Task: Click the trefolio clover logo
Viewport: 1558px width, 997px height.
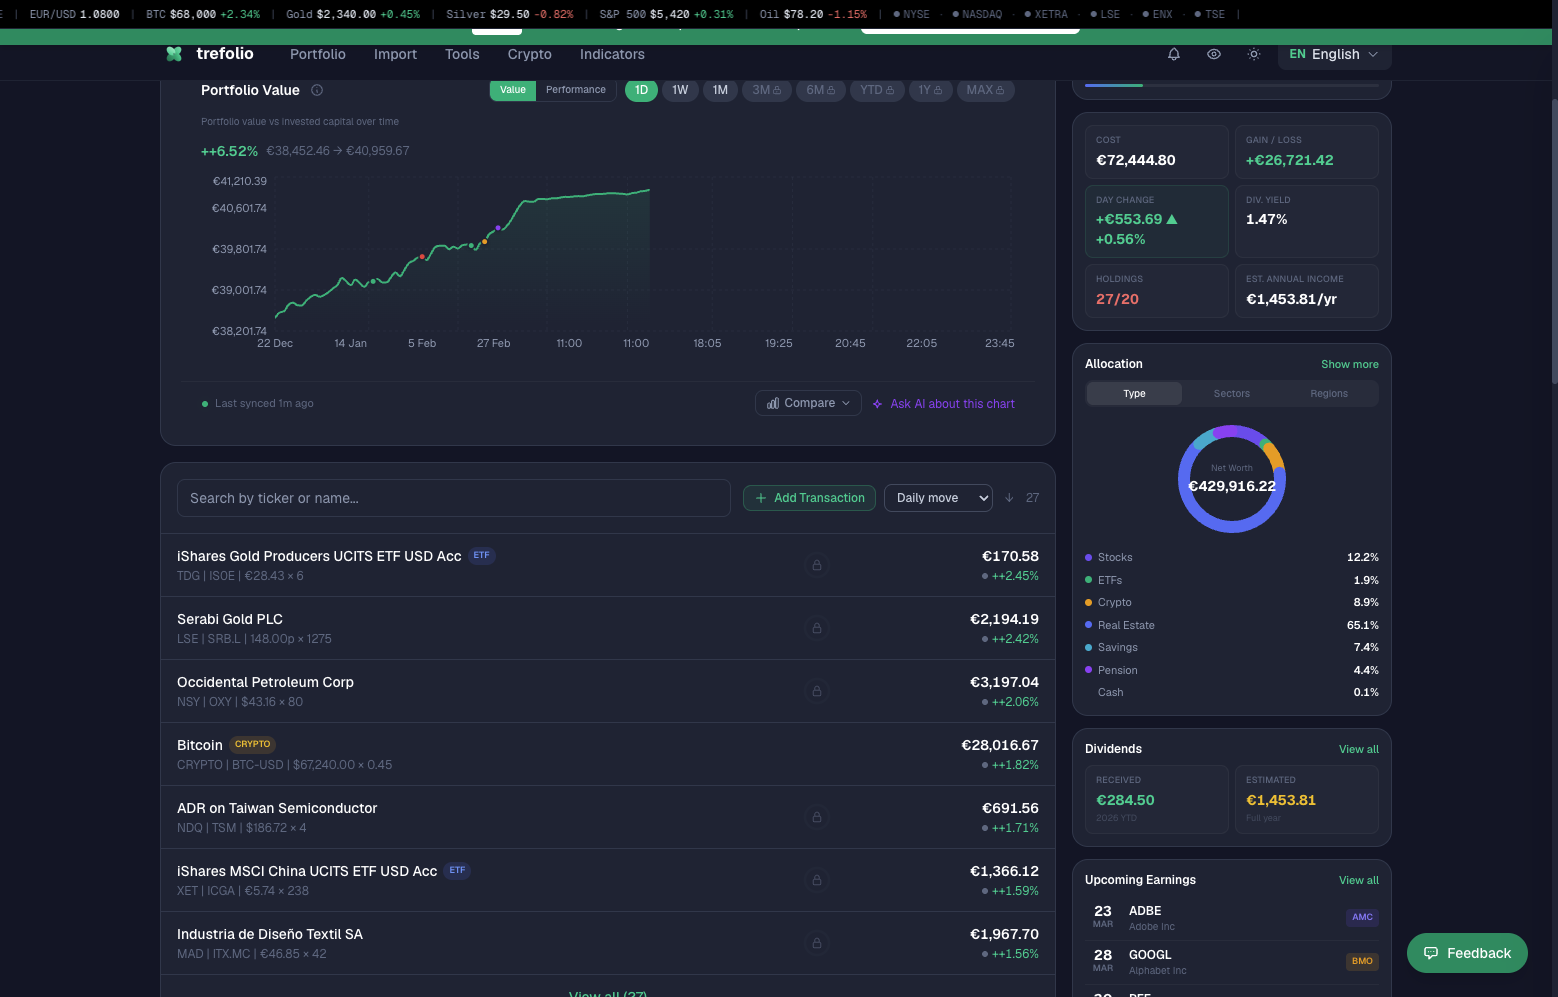Action: pyautogui.click(x=174, y=54)
